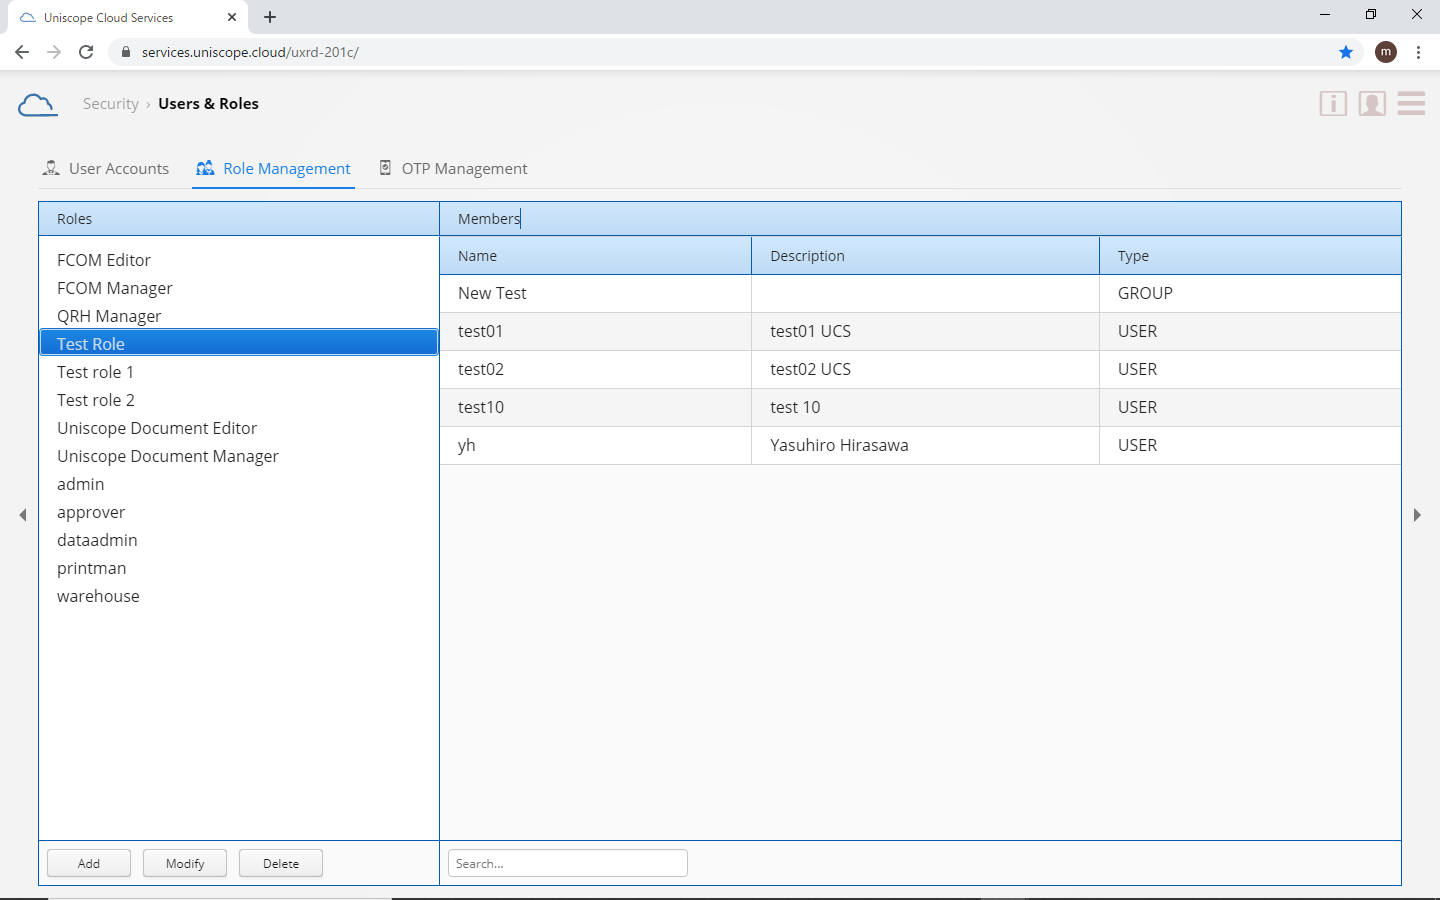Click the Modify role button
Viewport: 1440px width, 900px height.
point(185,863)
